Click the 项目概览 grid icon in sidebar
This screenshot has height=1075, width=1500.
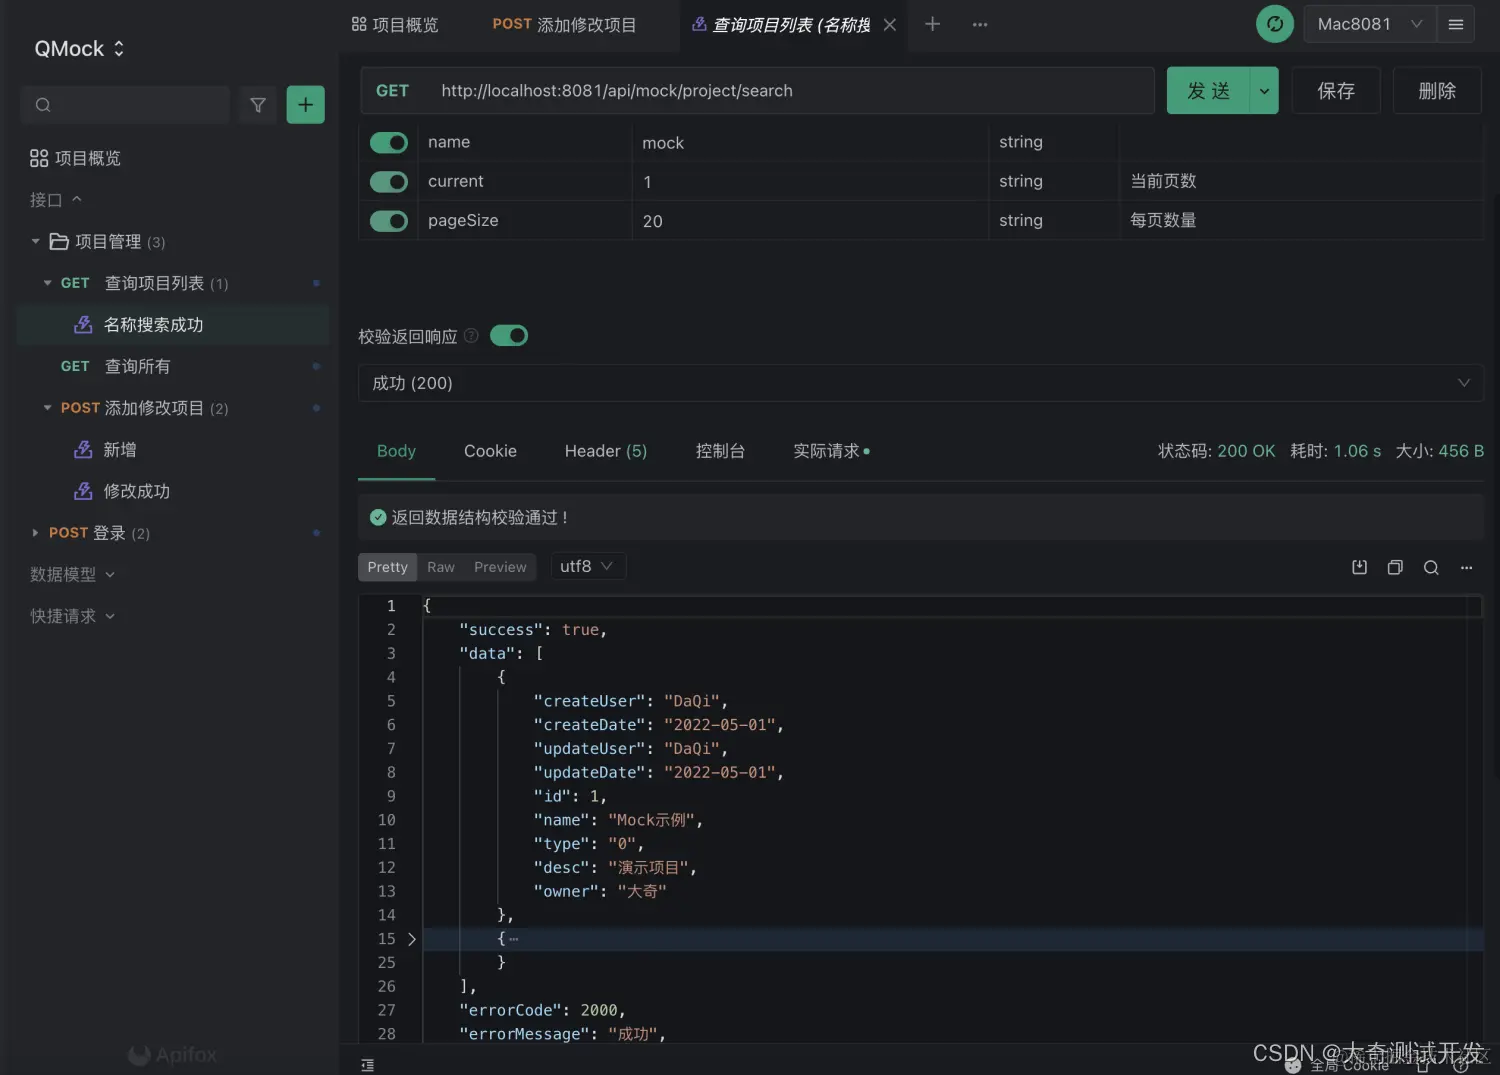coord(39,158)
